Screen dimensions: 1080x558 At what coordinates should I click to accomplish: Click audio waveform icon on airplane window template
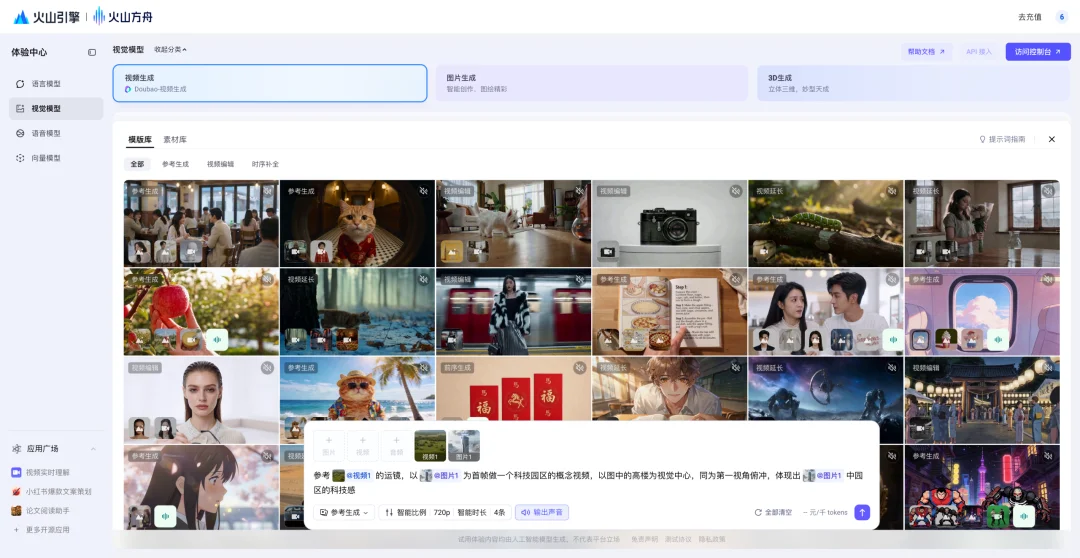[997, 340]
